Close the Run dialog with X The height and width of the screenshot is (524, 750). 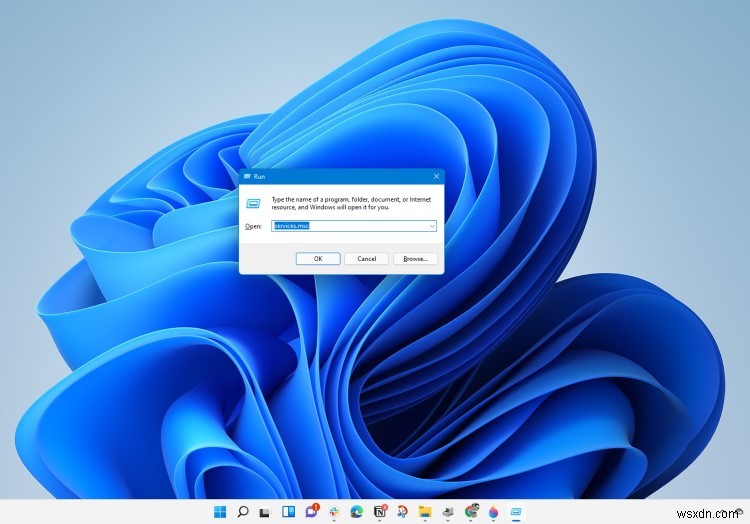436,176
